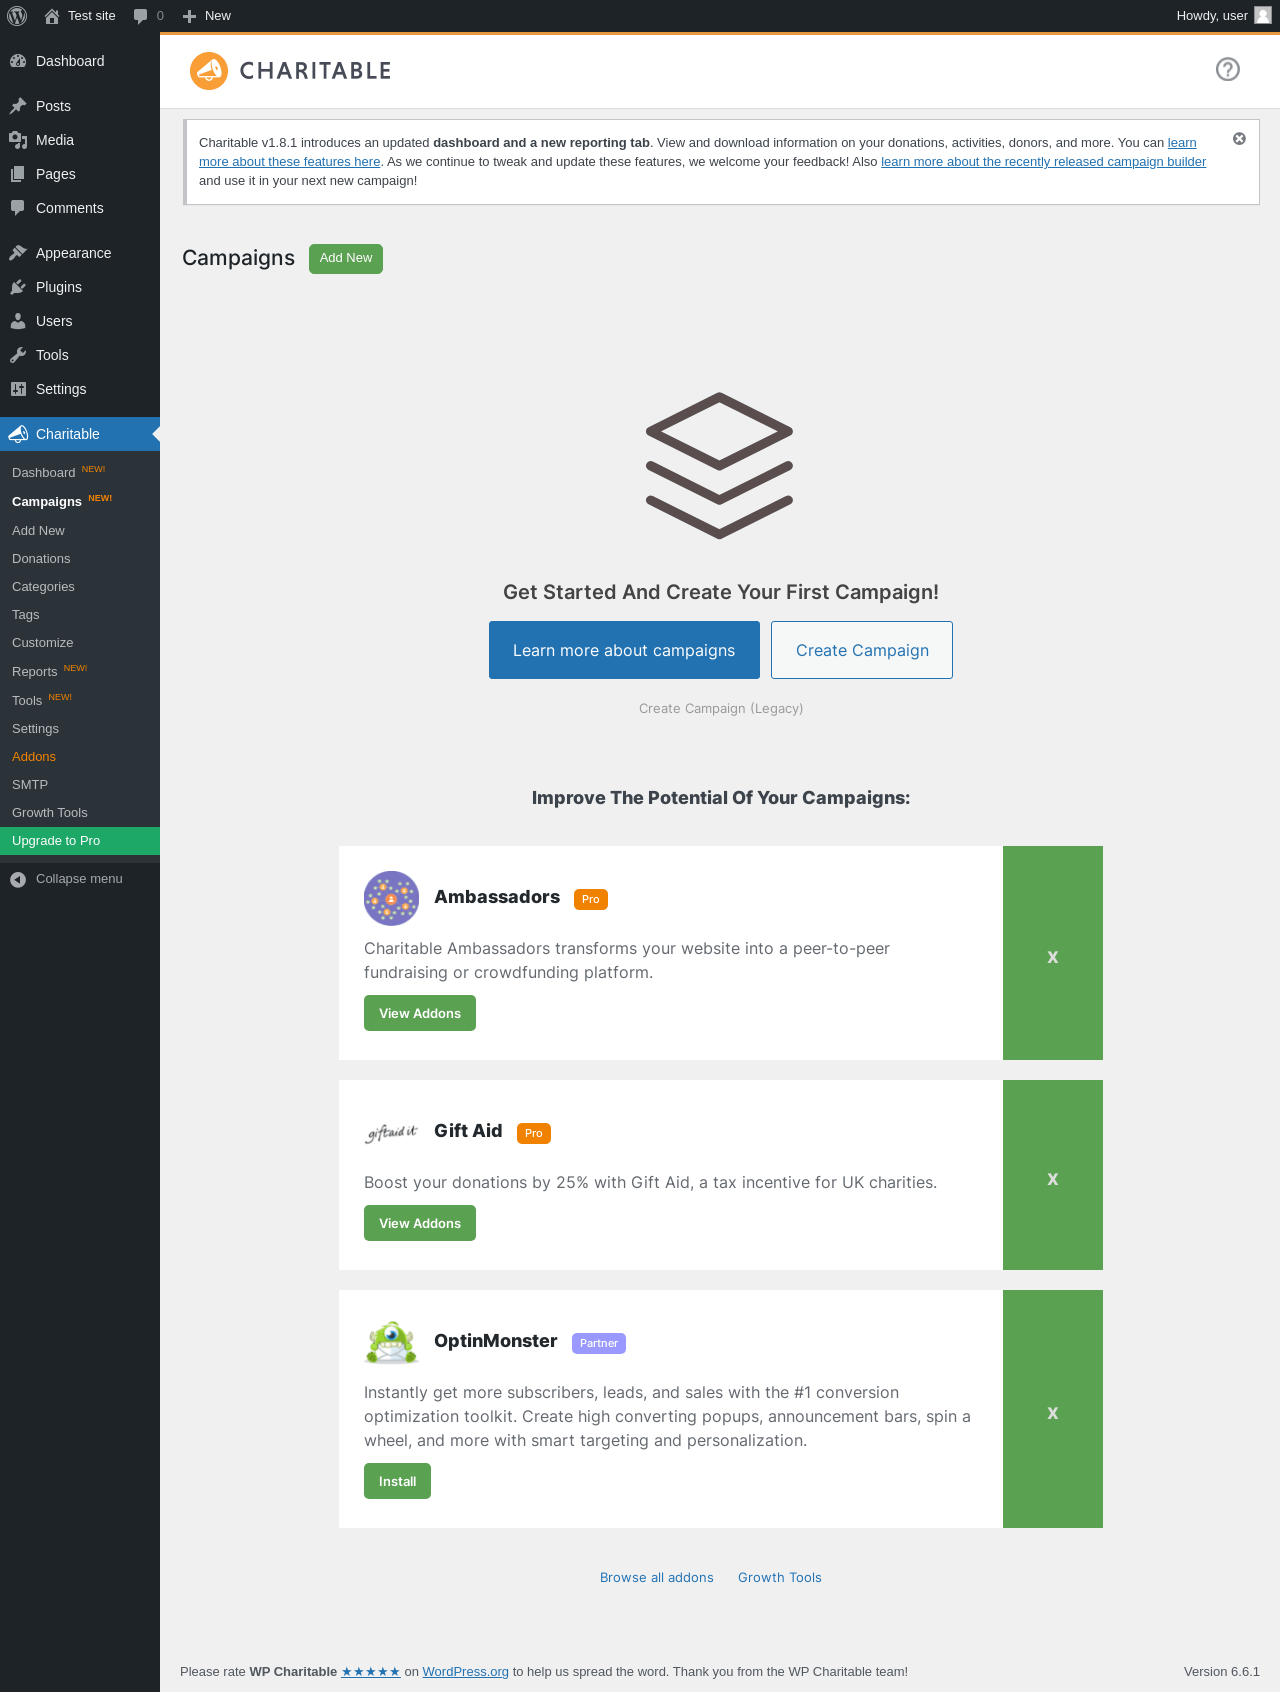Screen dimensions: 1280x1692
Task: Open Categories submenu item
Action: click(80, 586)
